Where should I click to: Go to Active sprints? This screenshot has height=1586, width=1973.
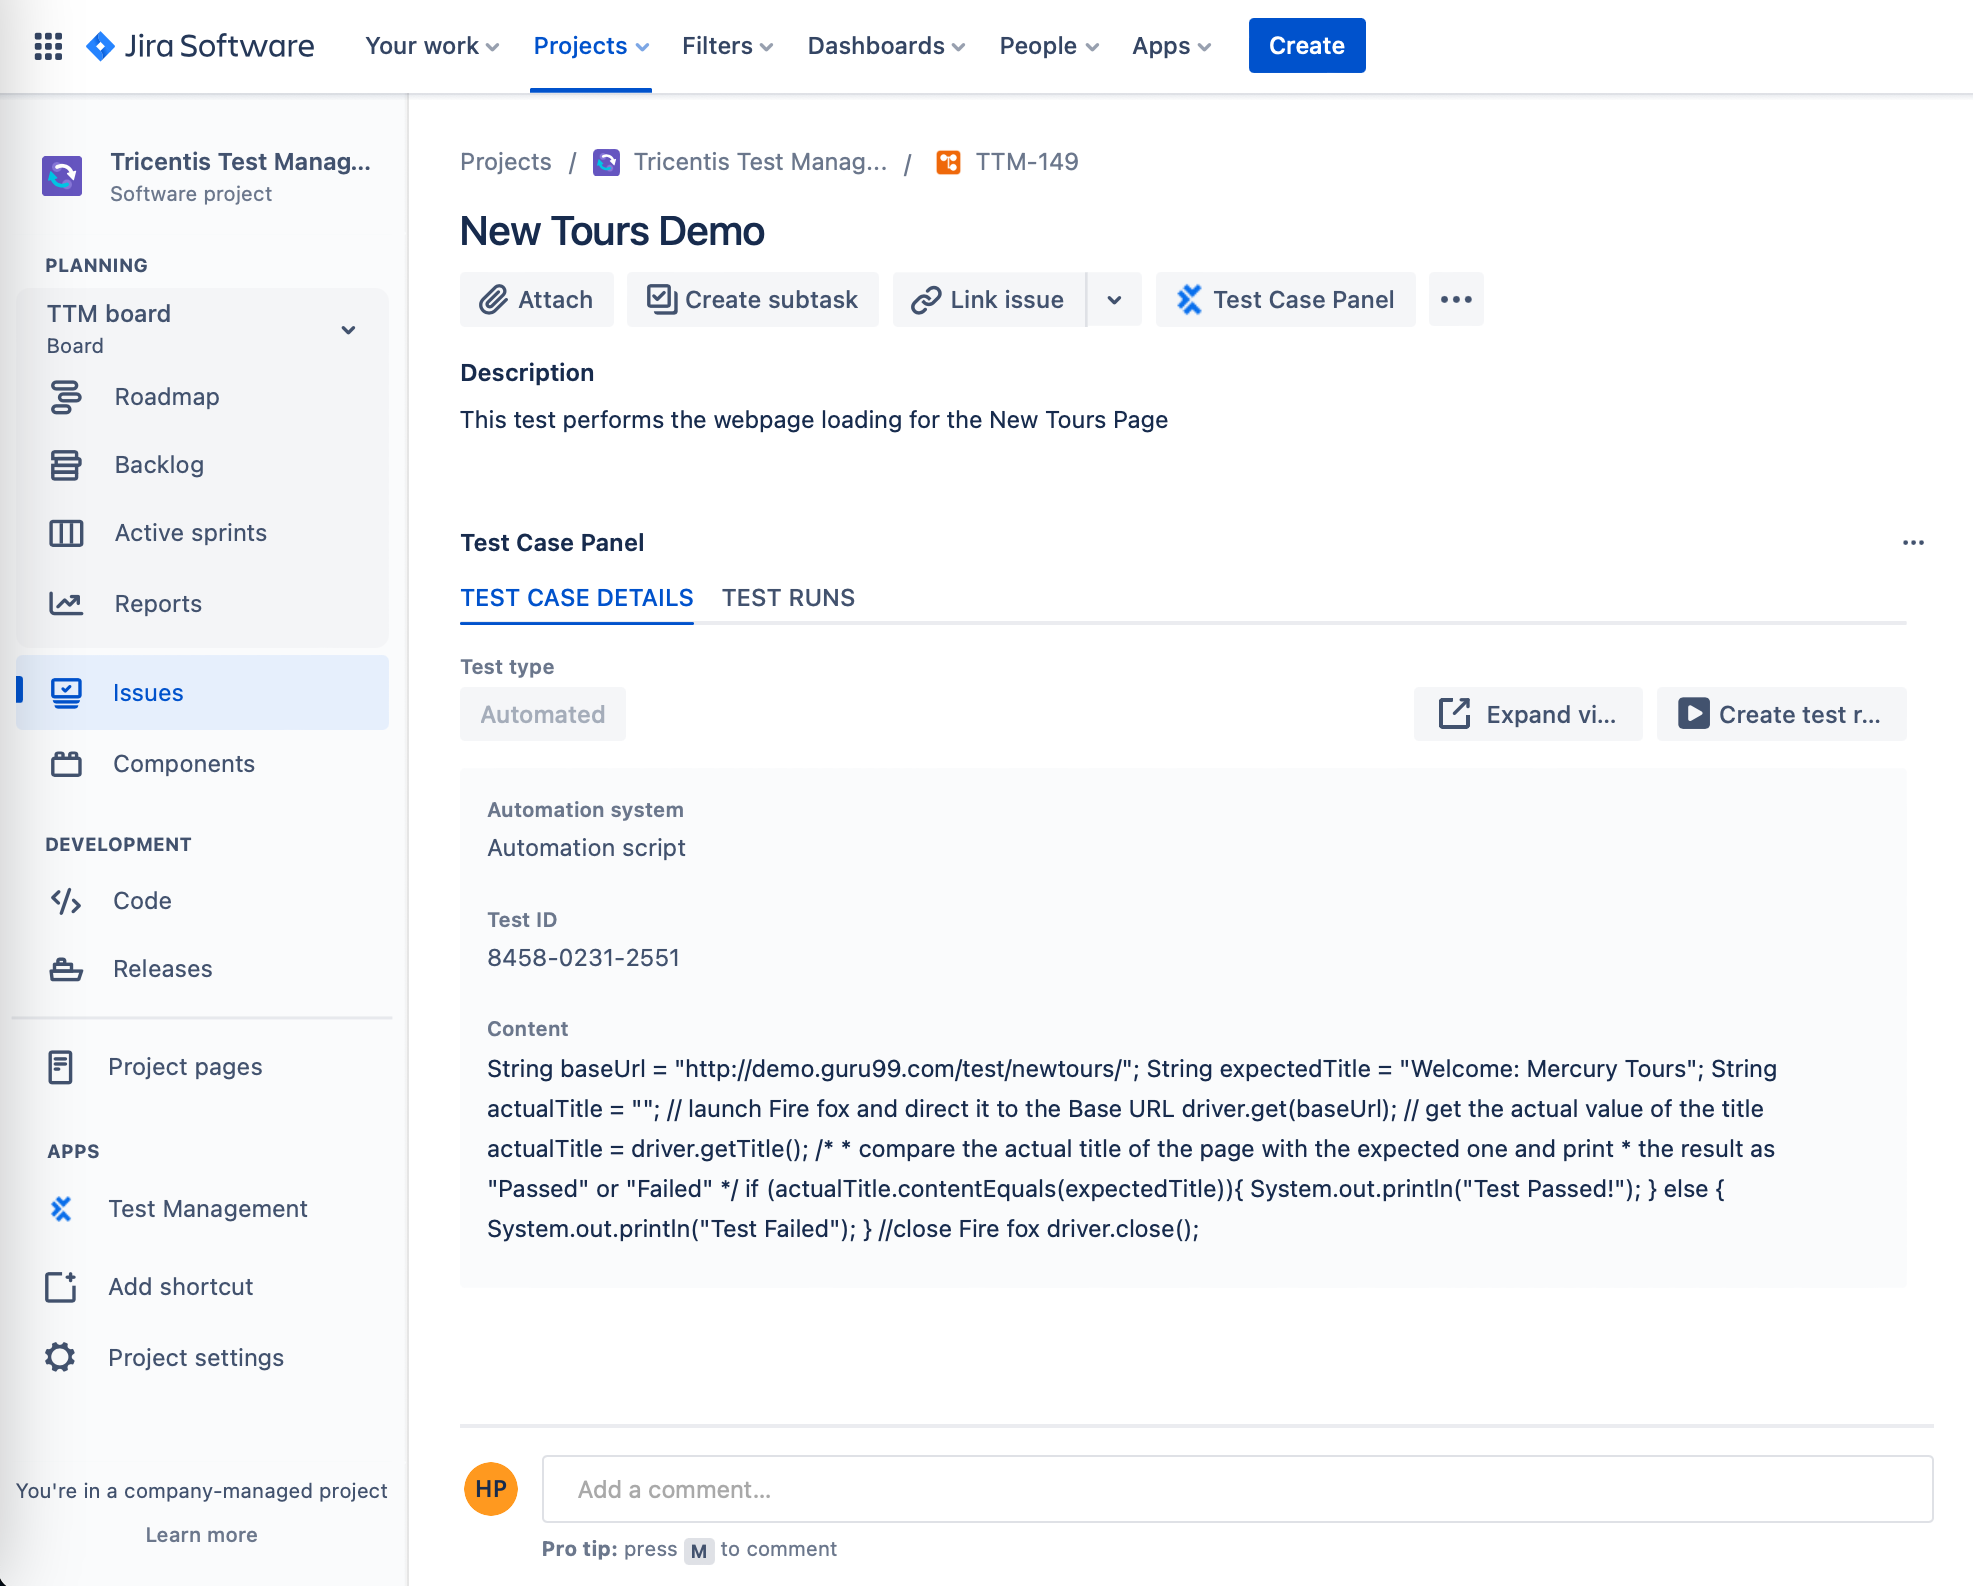[x=203, y=533]
